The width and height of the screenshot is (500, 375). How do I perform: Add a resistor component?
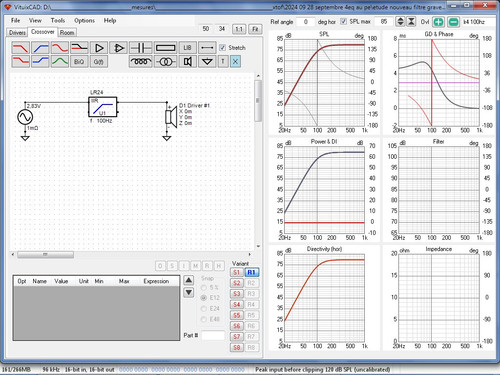coord(166,48)
